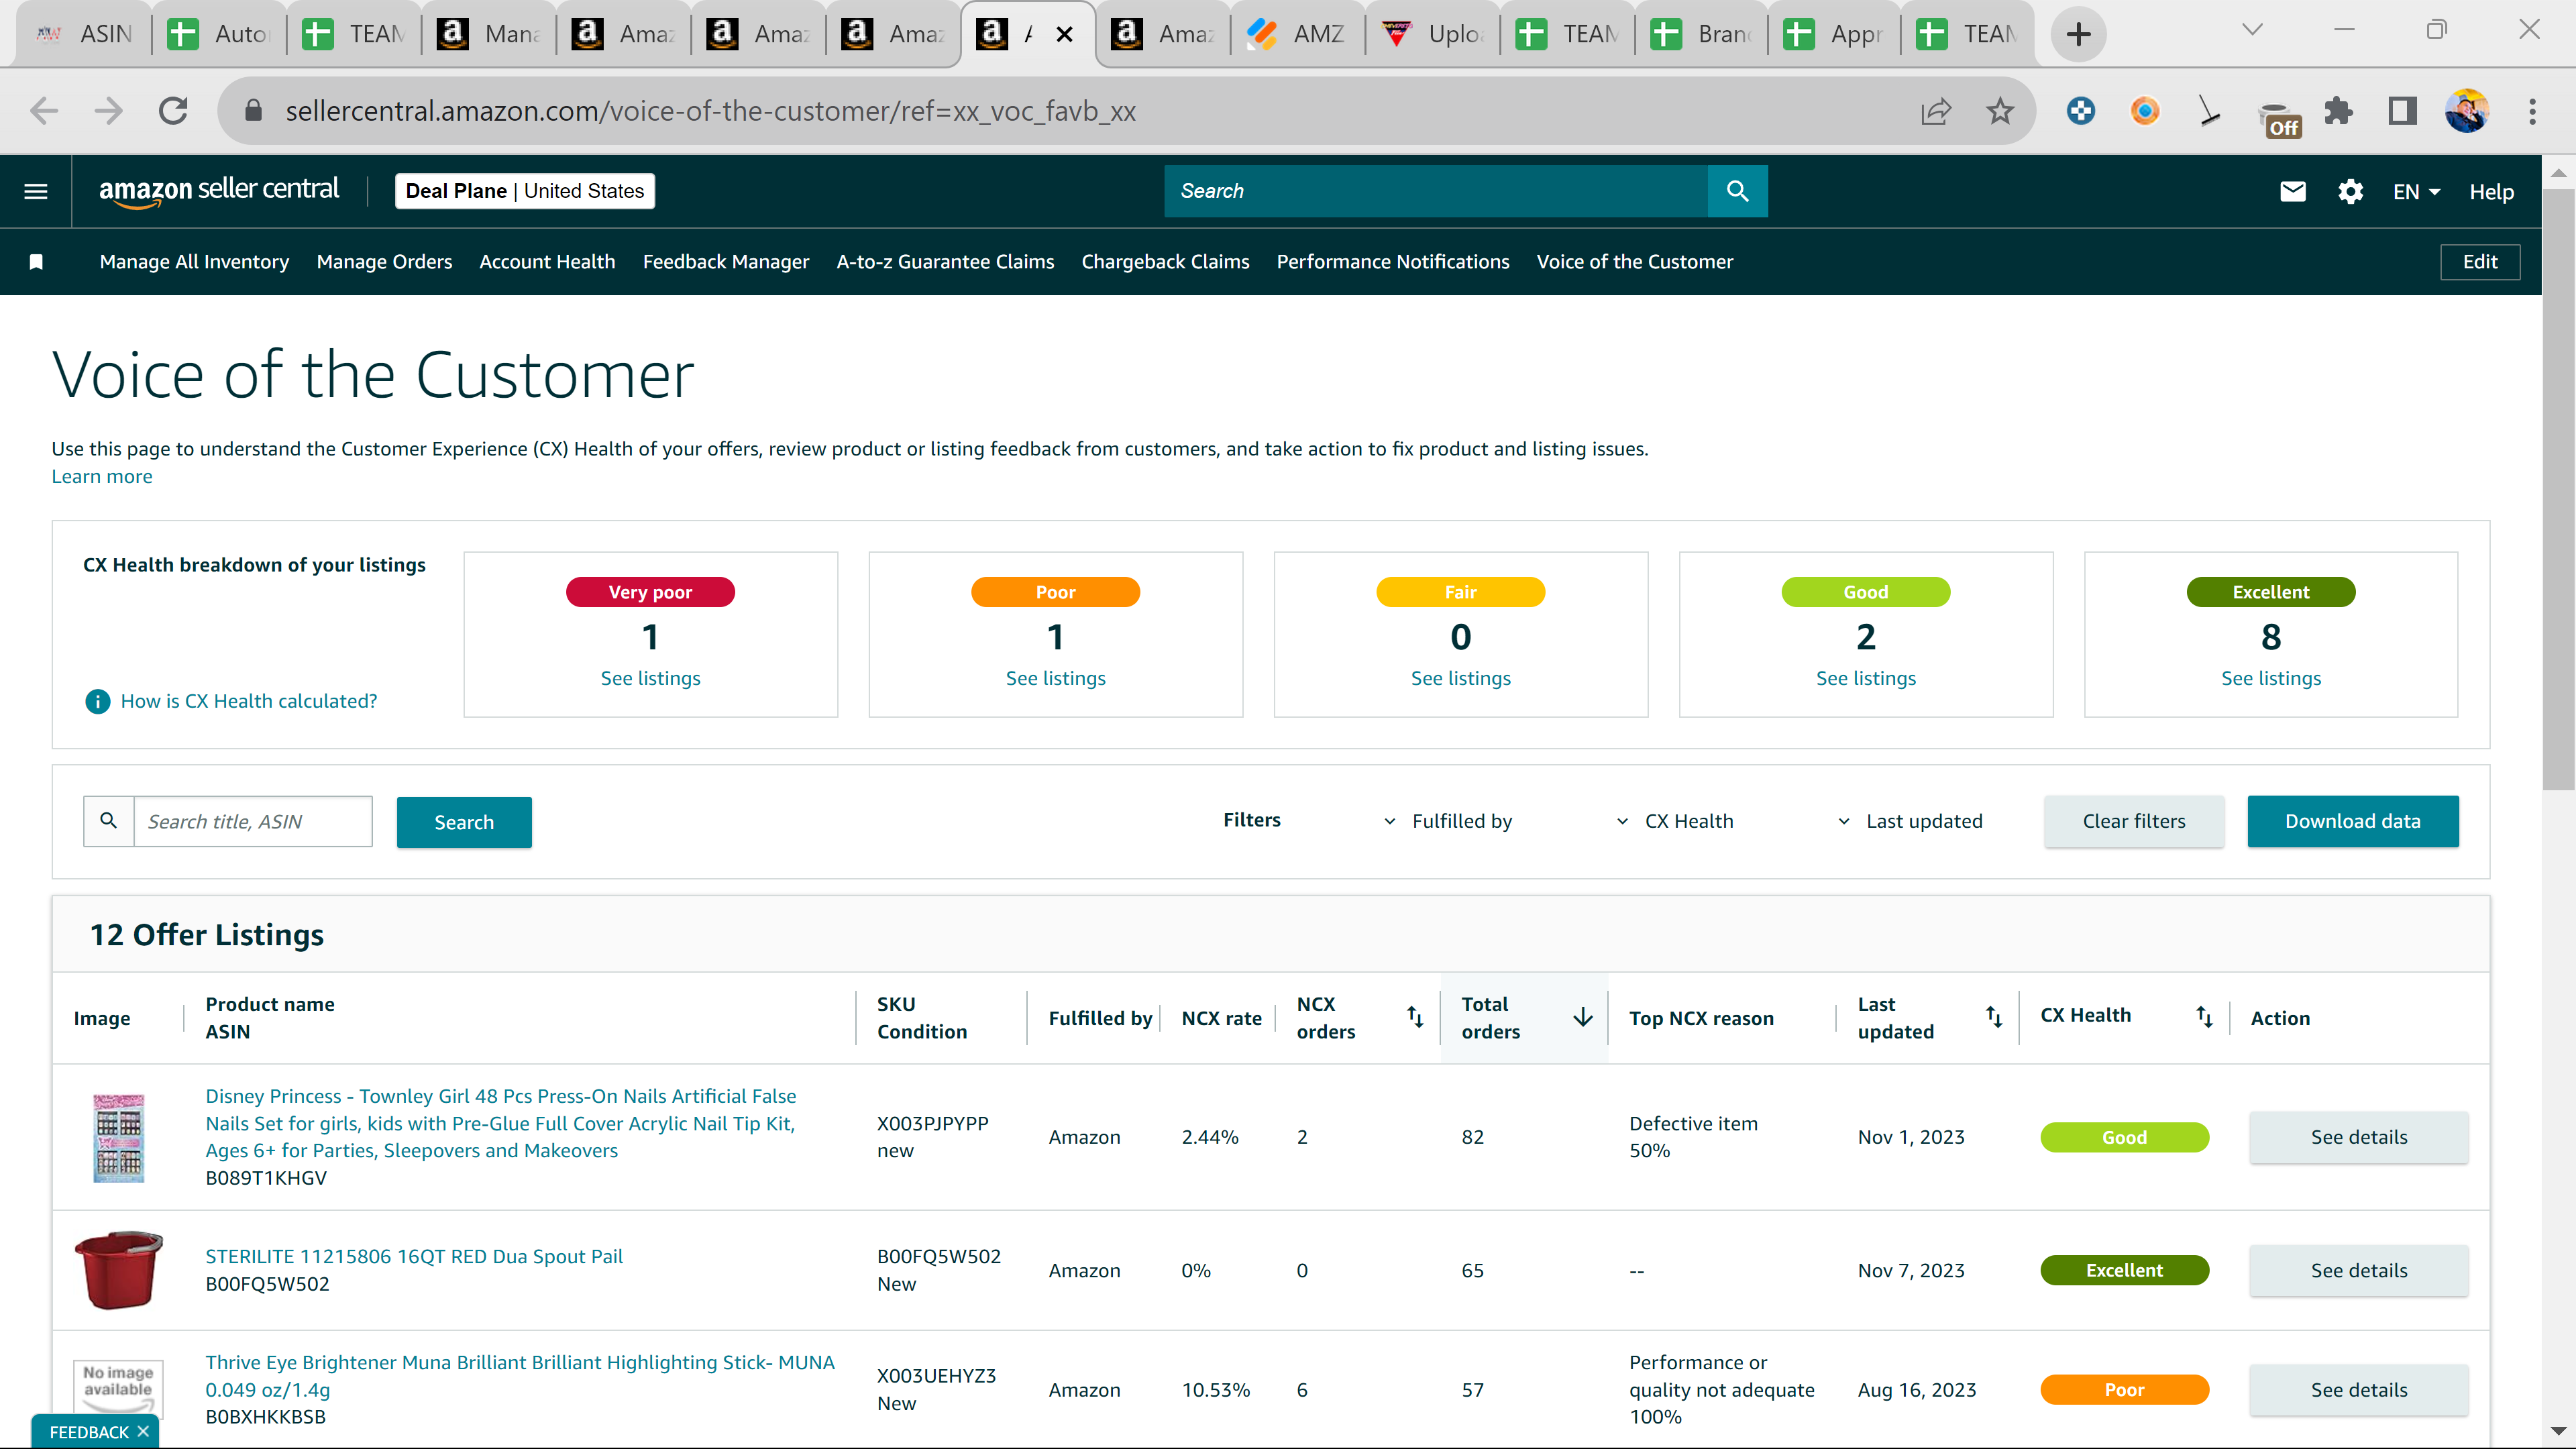Image resolution: width=2576 pixels, height=1449 pixels.
Task: Click the magnifier icon in listing search box
Action: pos(109,821)
